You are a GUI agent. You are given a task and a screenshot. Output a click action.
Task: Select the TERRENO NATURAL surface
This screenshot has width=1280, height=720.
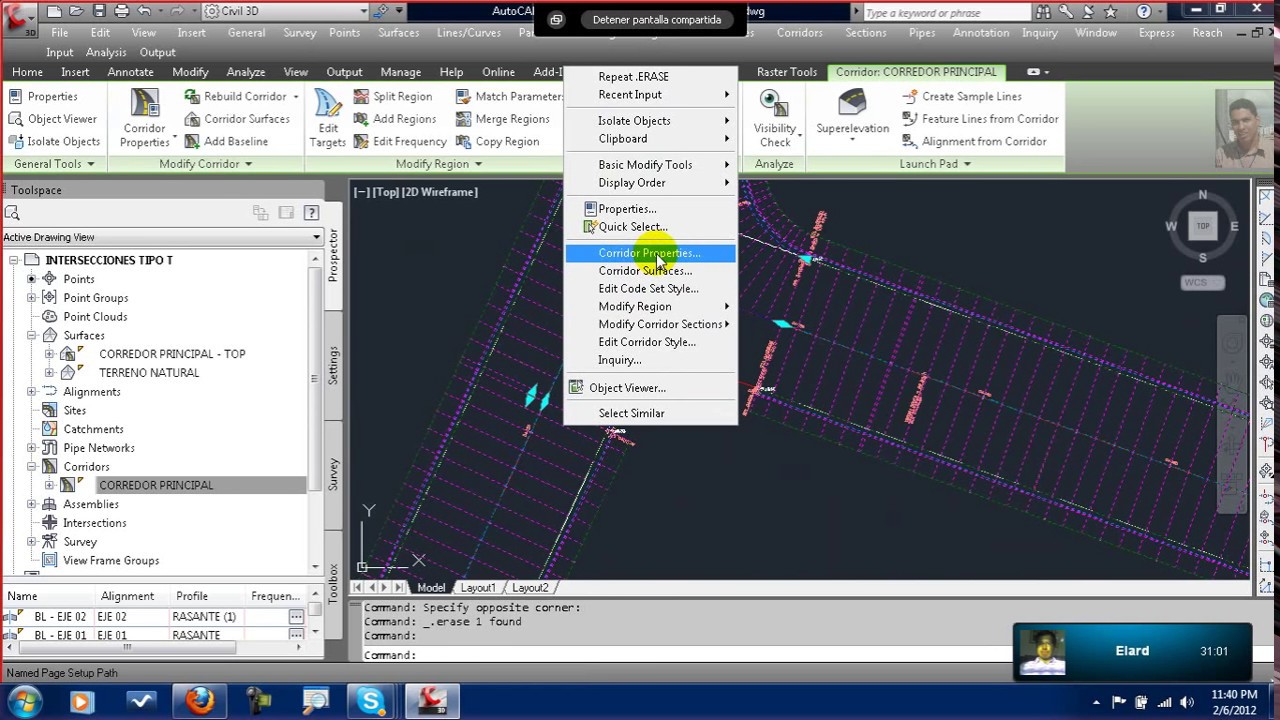pos(149,373)
